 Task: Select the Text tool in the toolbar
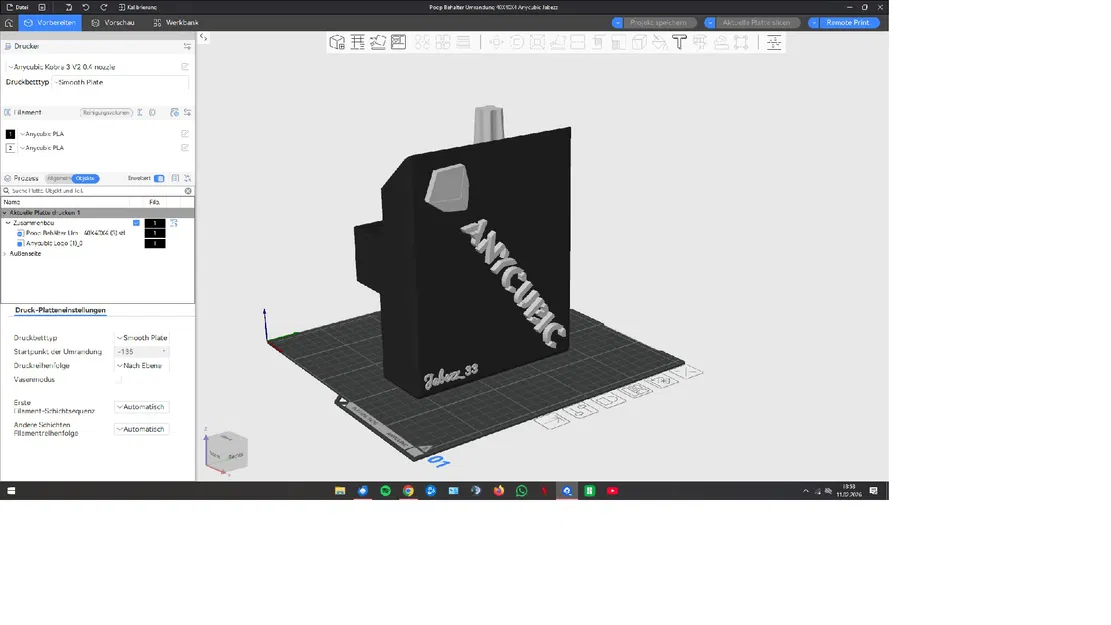pyautogui.click(x=678, y=42)
